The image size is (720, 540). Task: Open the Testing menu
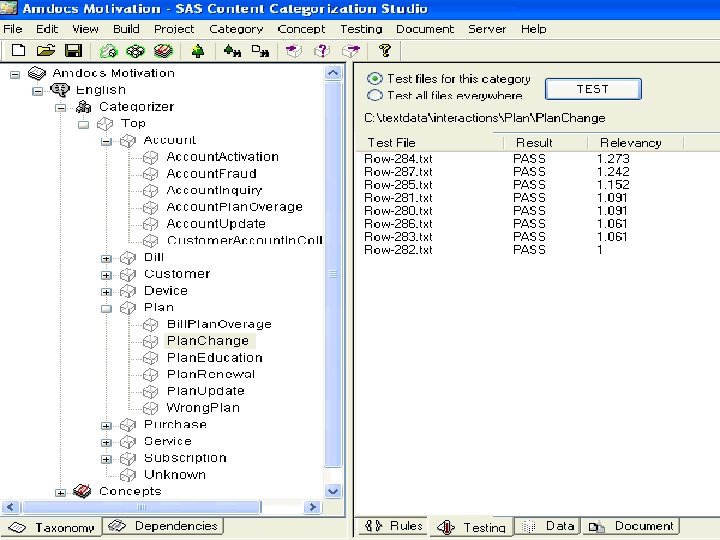point(361,29)
